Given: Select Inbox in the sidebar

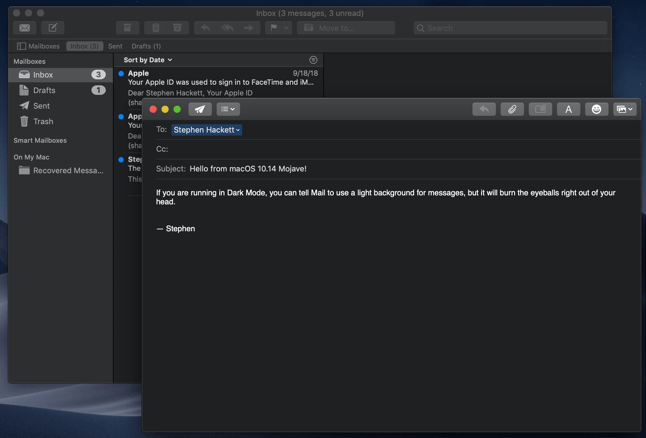Looking at the screenshot, I should (x=61, y=75).
